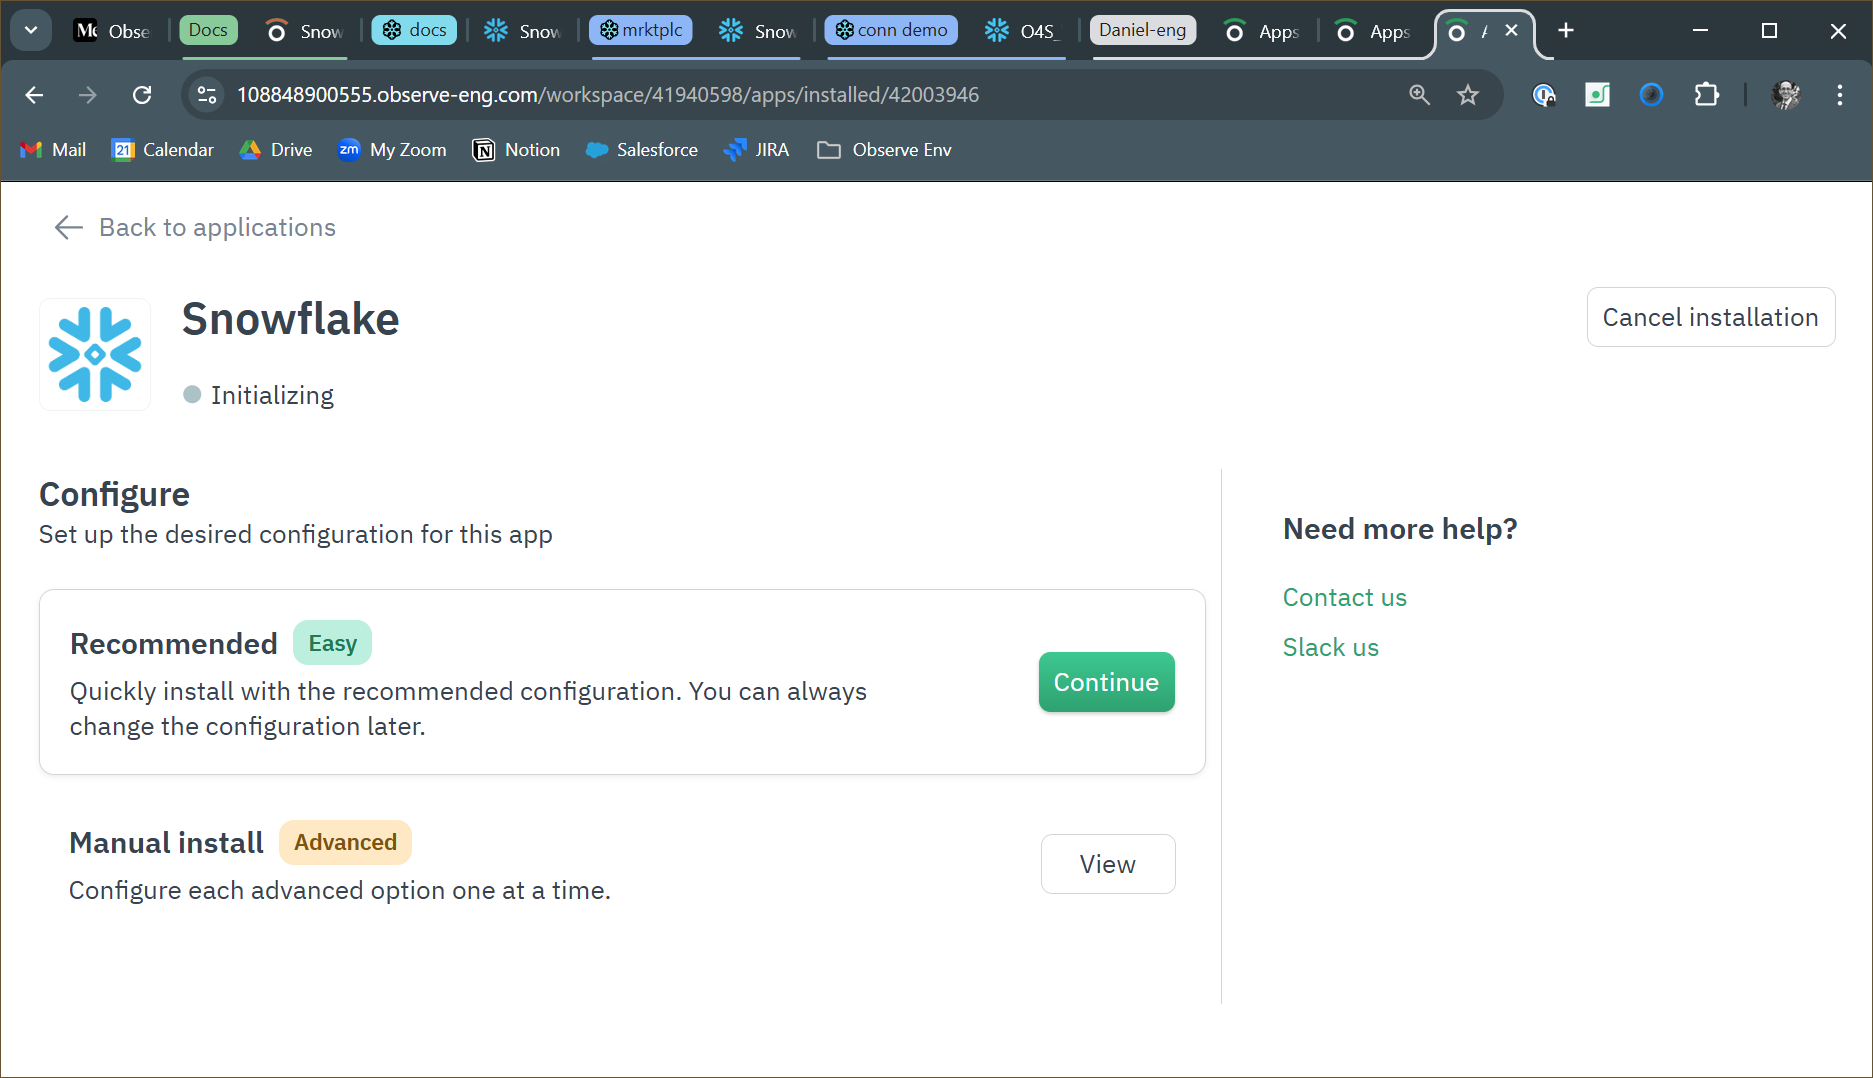The image size is (1873, 1078).
Task: Click the Advanced badge
Action: pyautogui.click(x=345, y=842)
